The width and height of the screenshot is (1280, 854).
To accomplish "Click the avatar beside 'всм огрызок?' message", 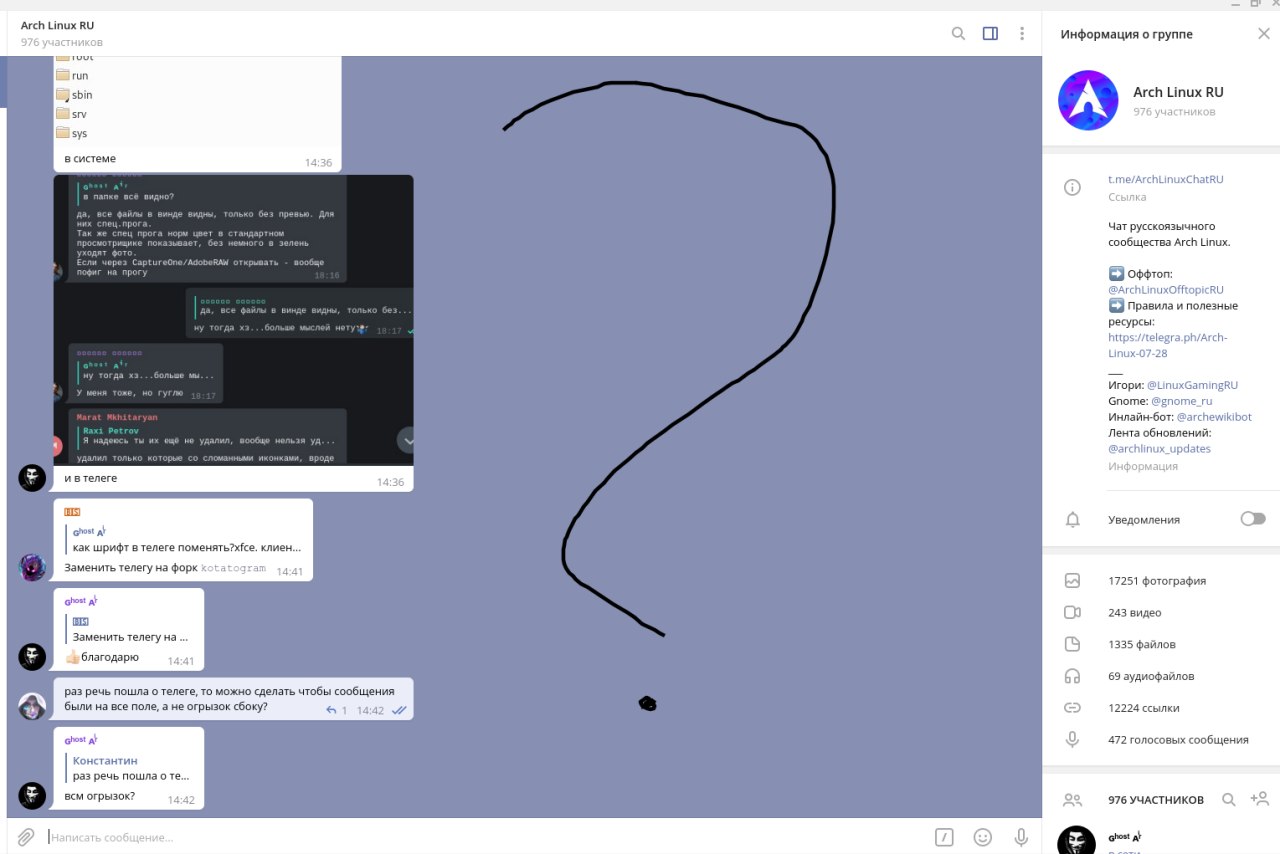I will [32, 796].
